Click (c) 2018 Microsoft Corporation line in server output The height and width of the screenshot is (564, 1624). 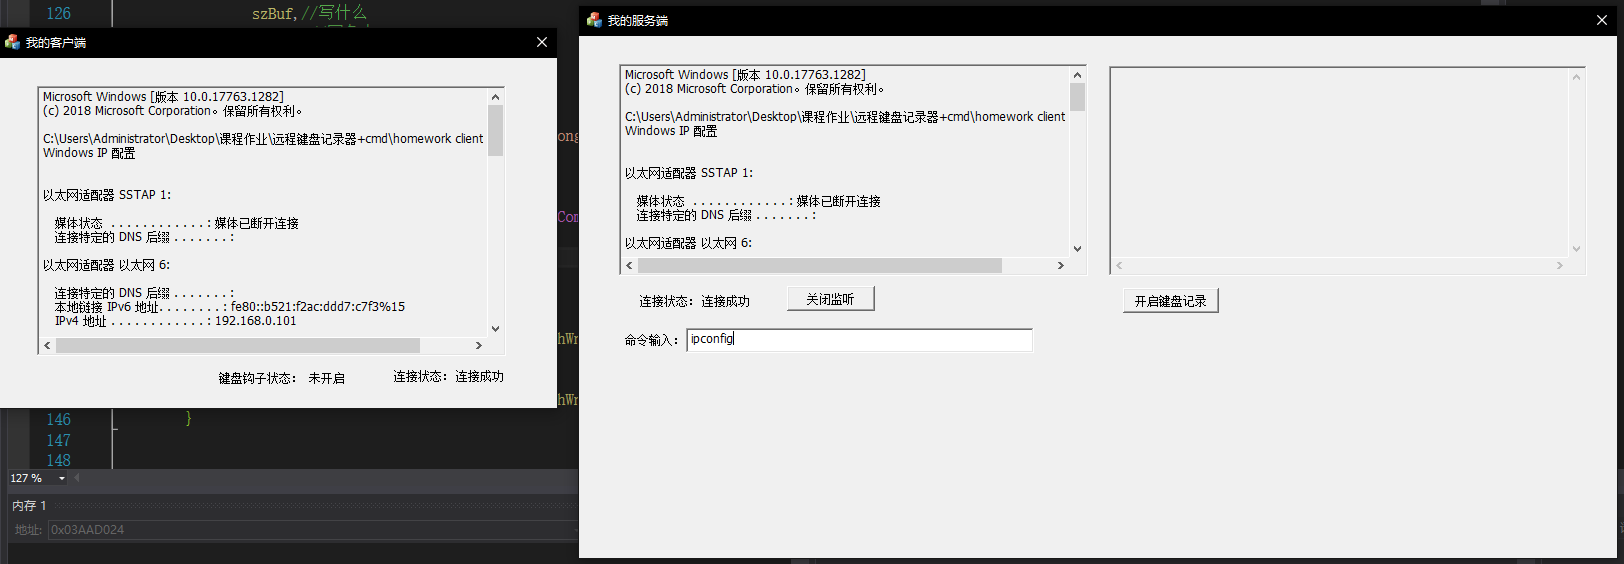755,89
